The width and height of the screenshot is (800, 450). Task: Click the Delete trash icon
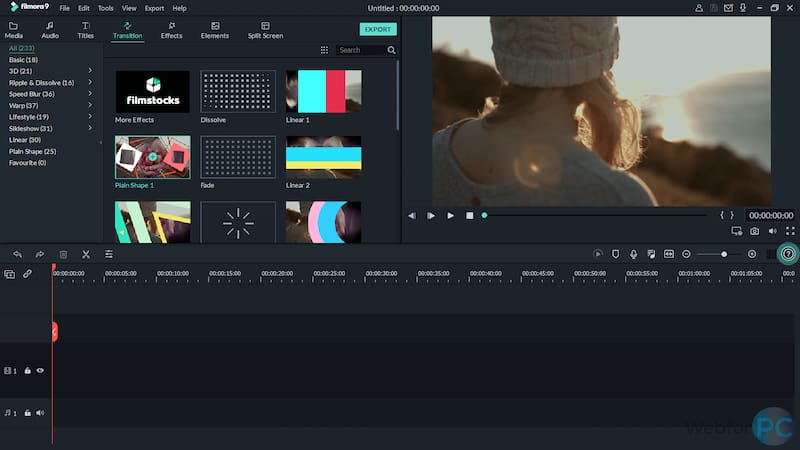[63, 254]
